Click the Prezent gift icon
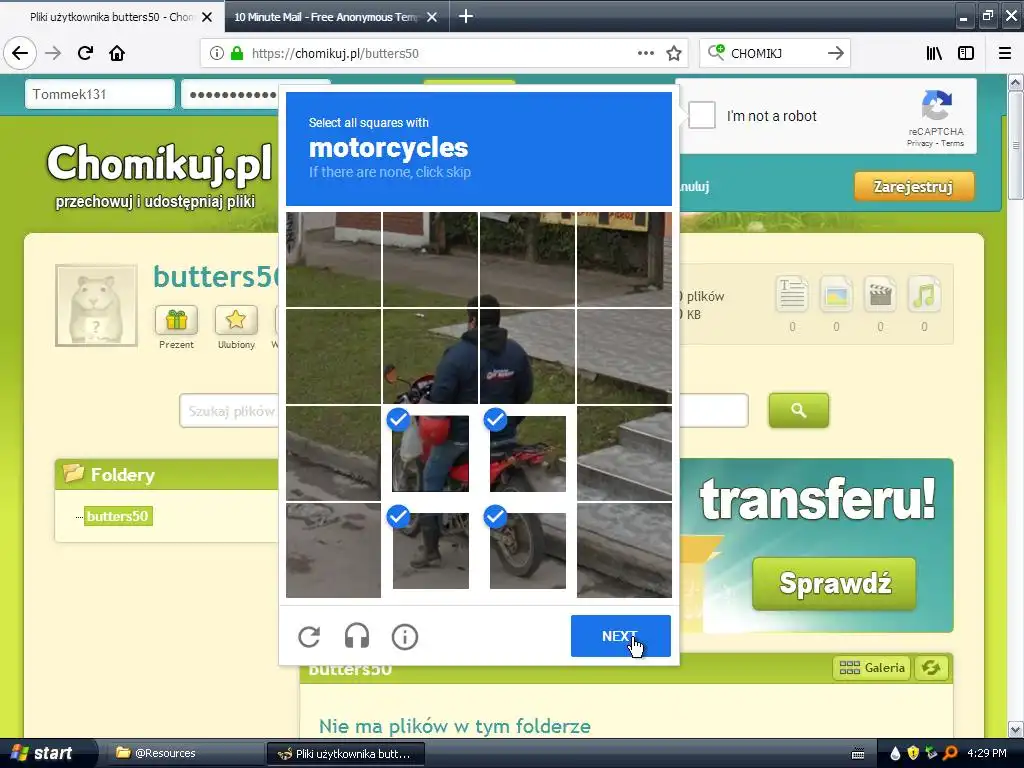 (176, 320)
